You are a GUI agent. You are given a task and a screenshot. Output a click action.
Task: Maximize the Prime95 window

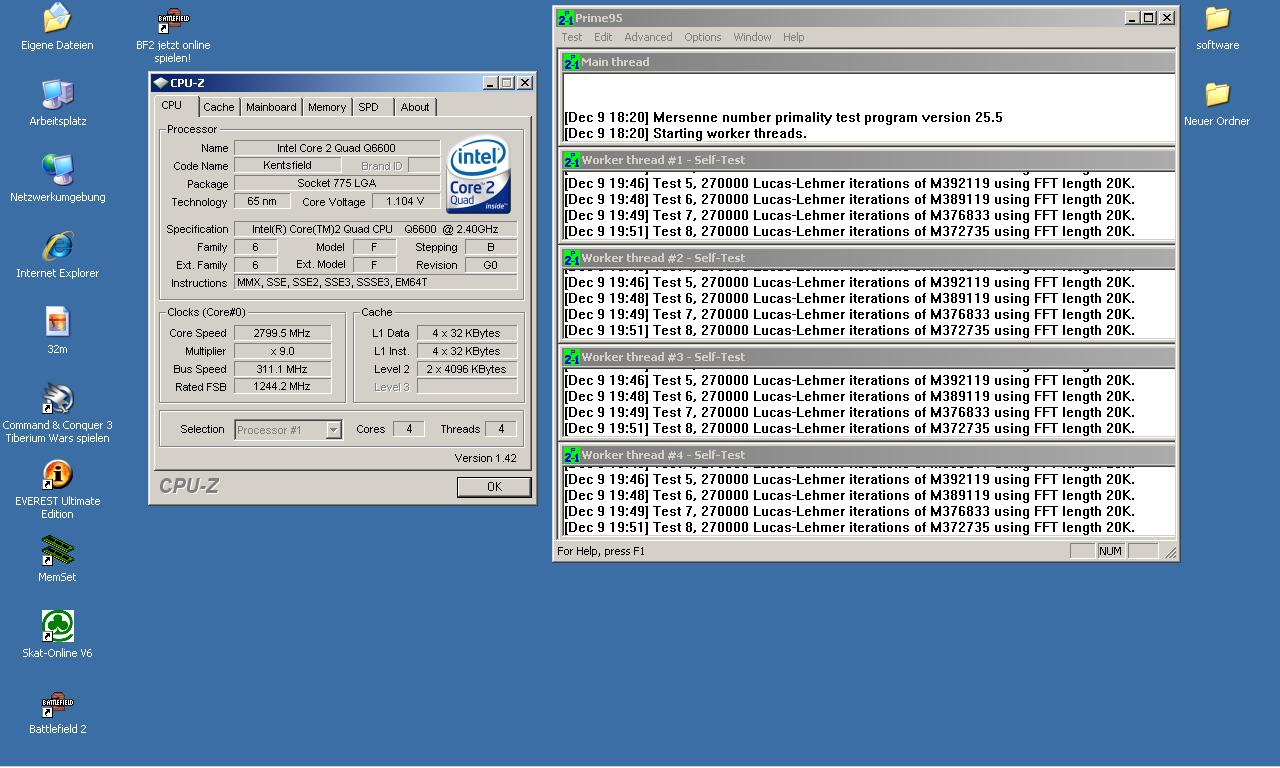[x=1149, y=18]
